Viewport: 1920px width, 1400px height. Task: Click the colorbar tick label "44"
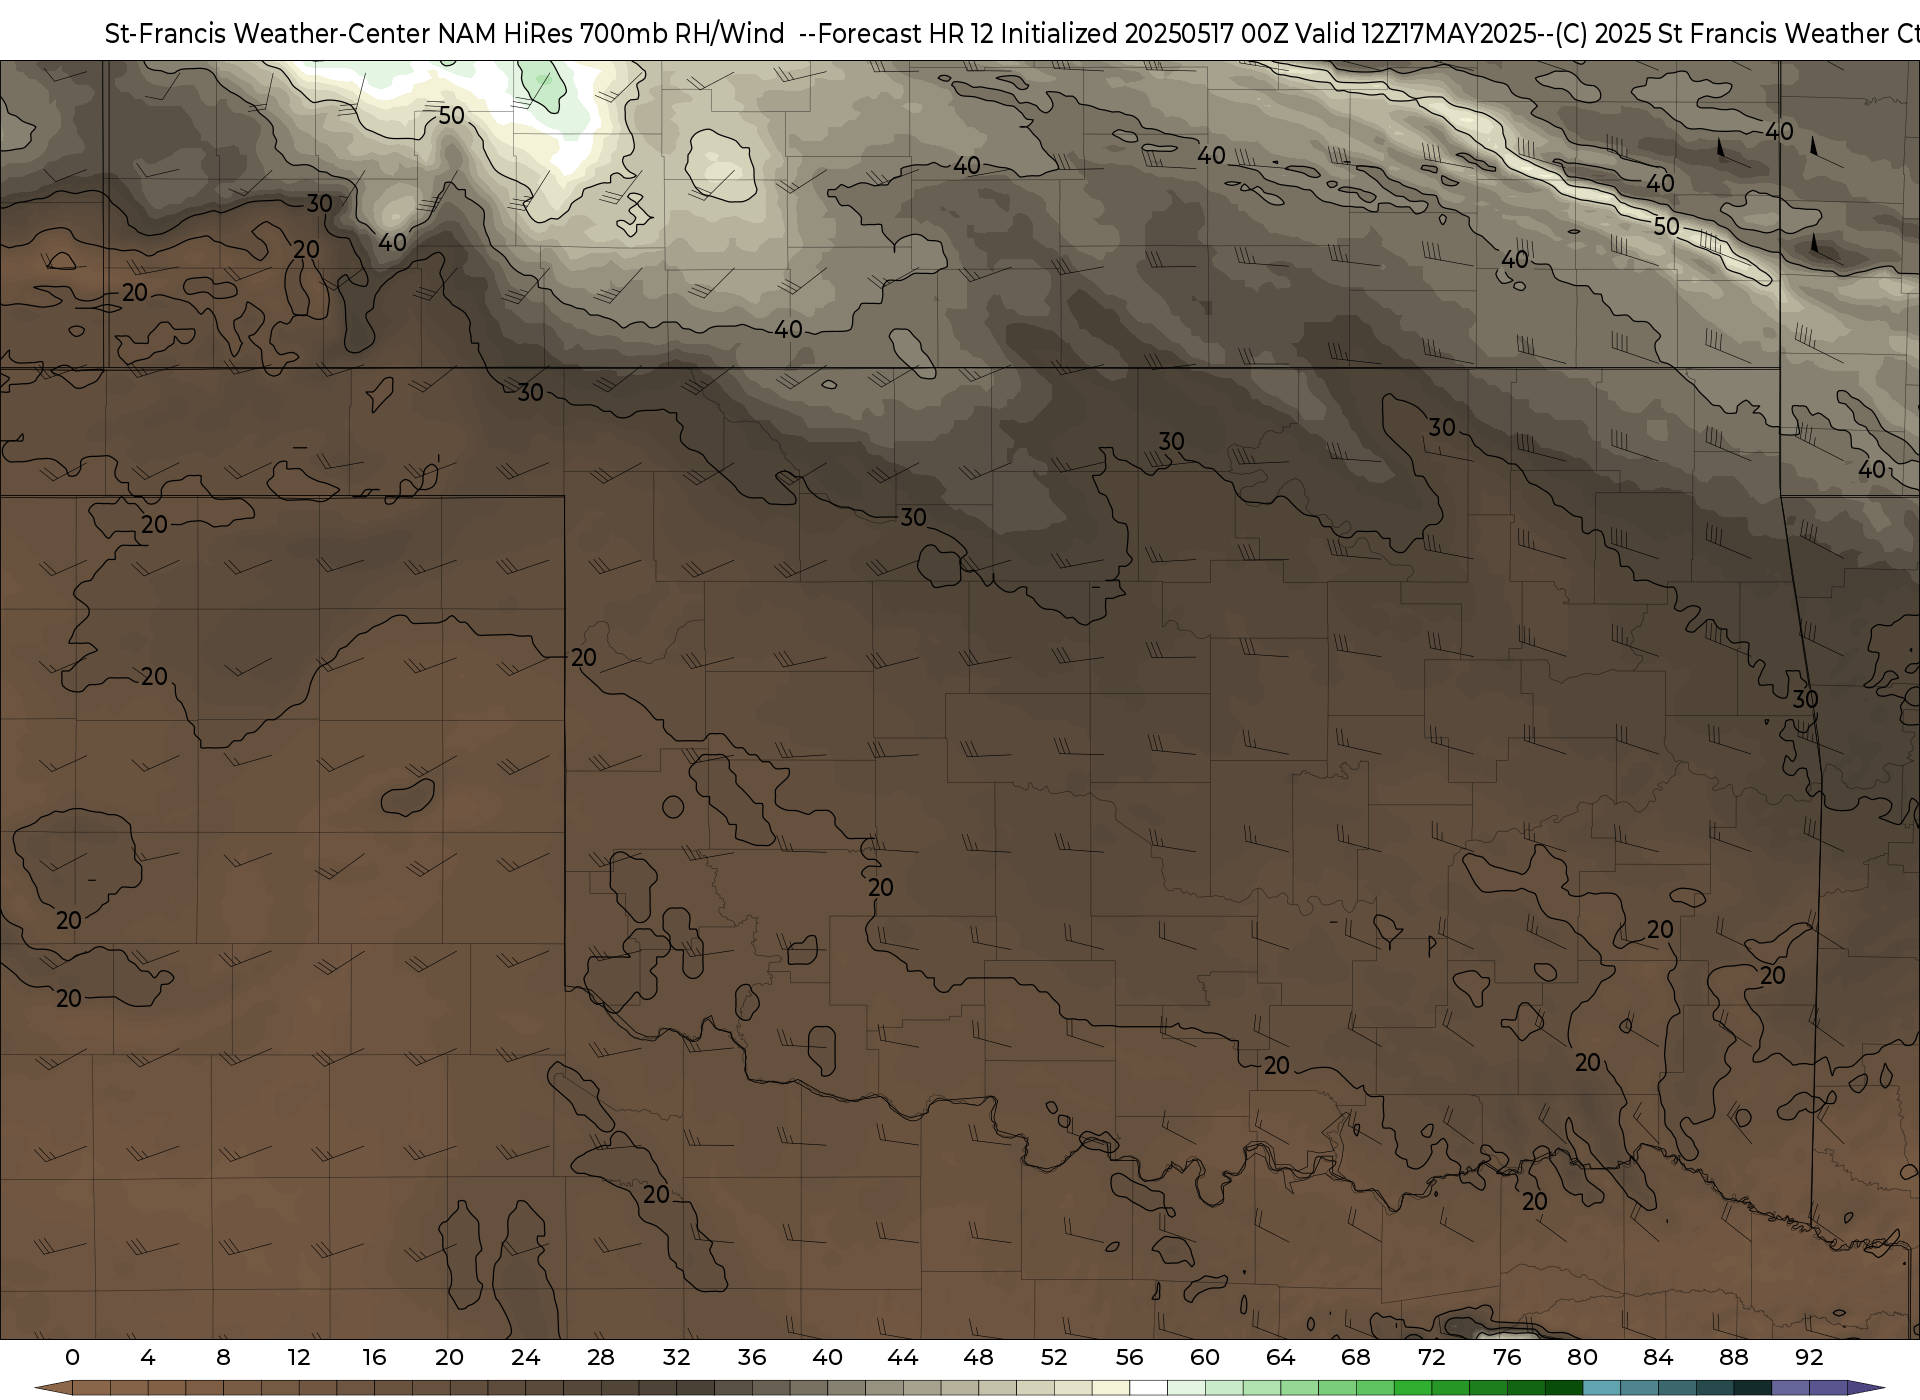click(903, 1357)
